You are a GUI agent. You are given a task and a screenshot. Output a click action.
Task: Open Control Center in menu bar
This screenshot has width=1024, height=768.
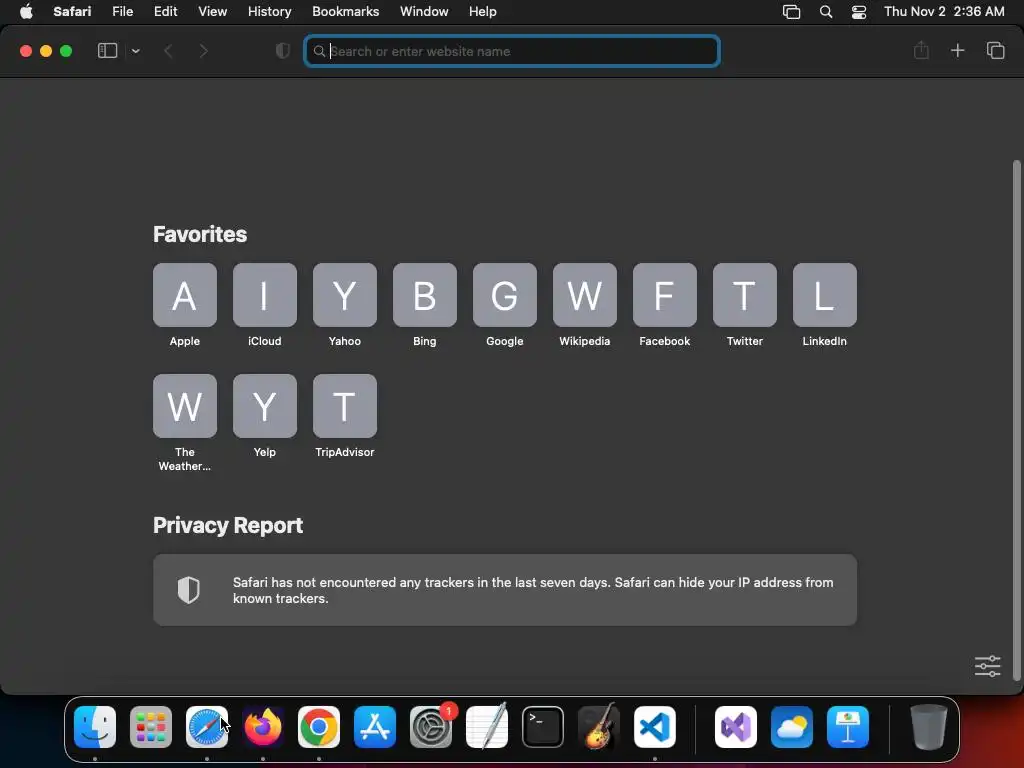coord(859,12)
